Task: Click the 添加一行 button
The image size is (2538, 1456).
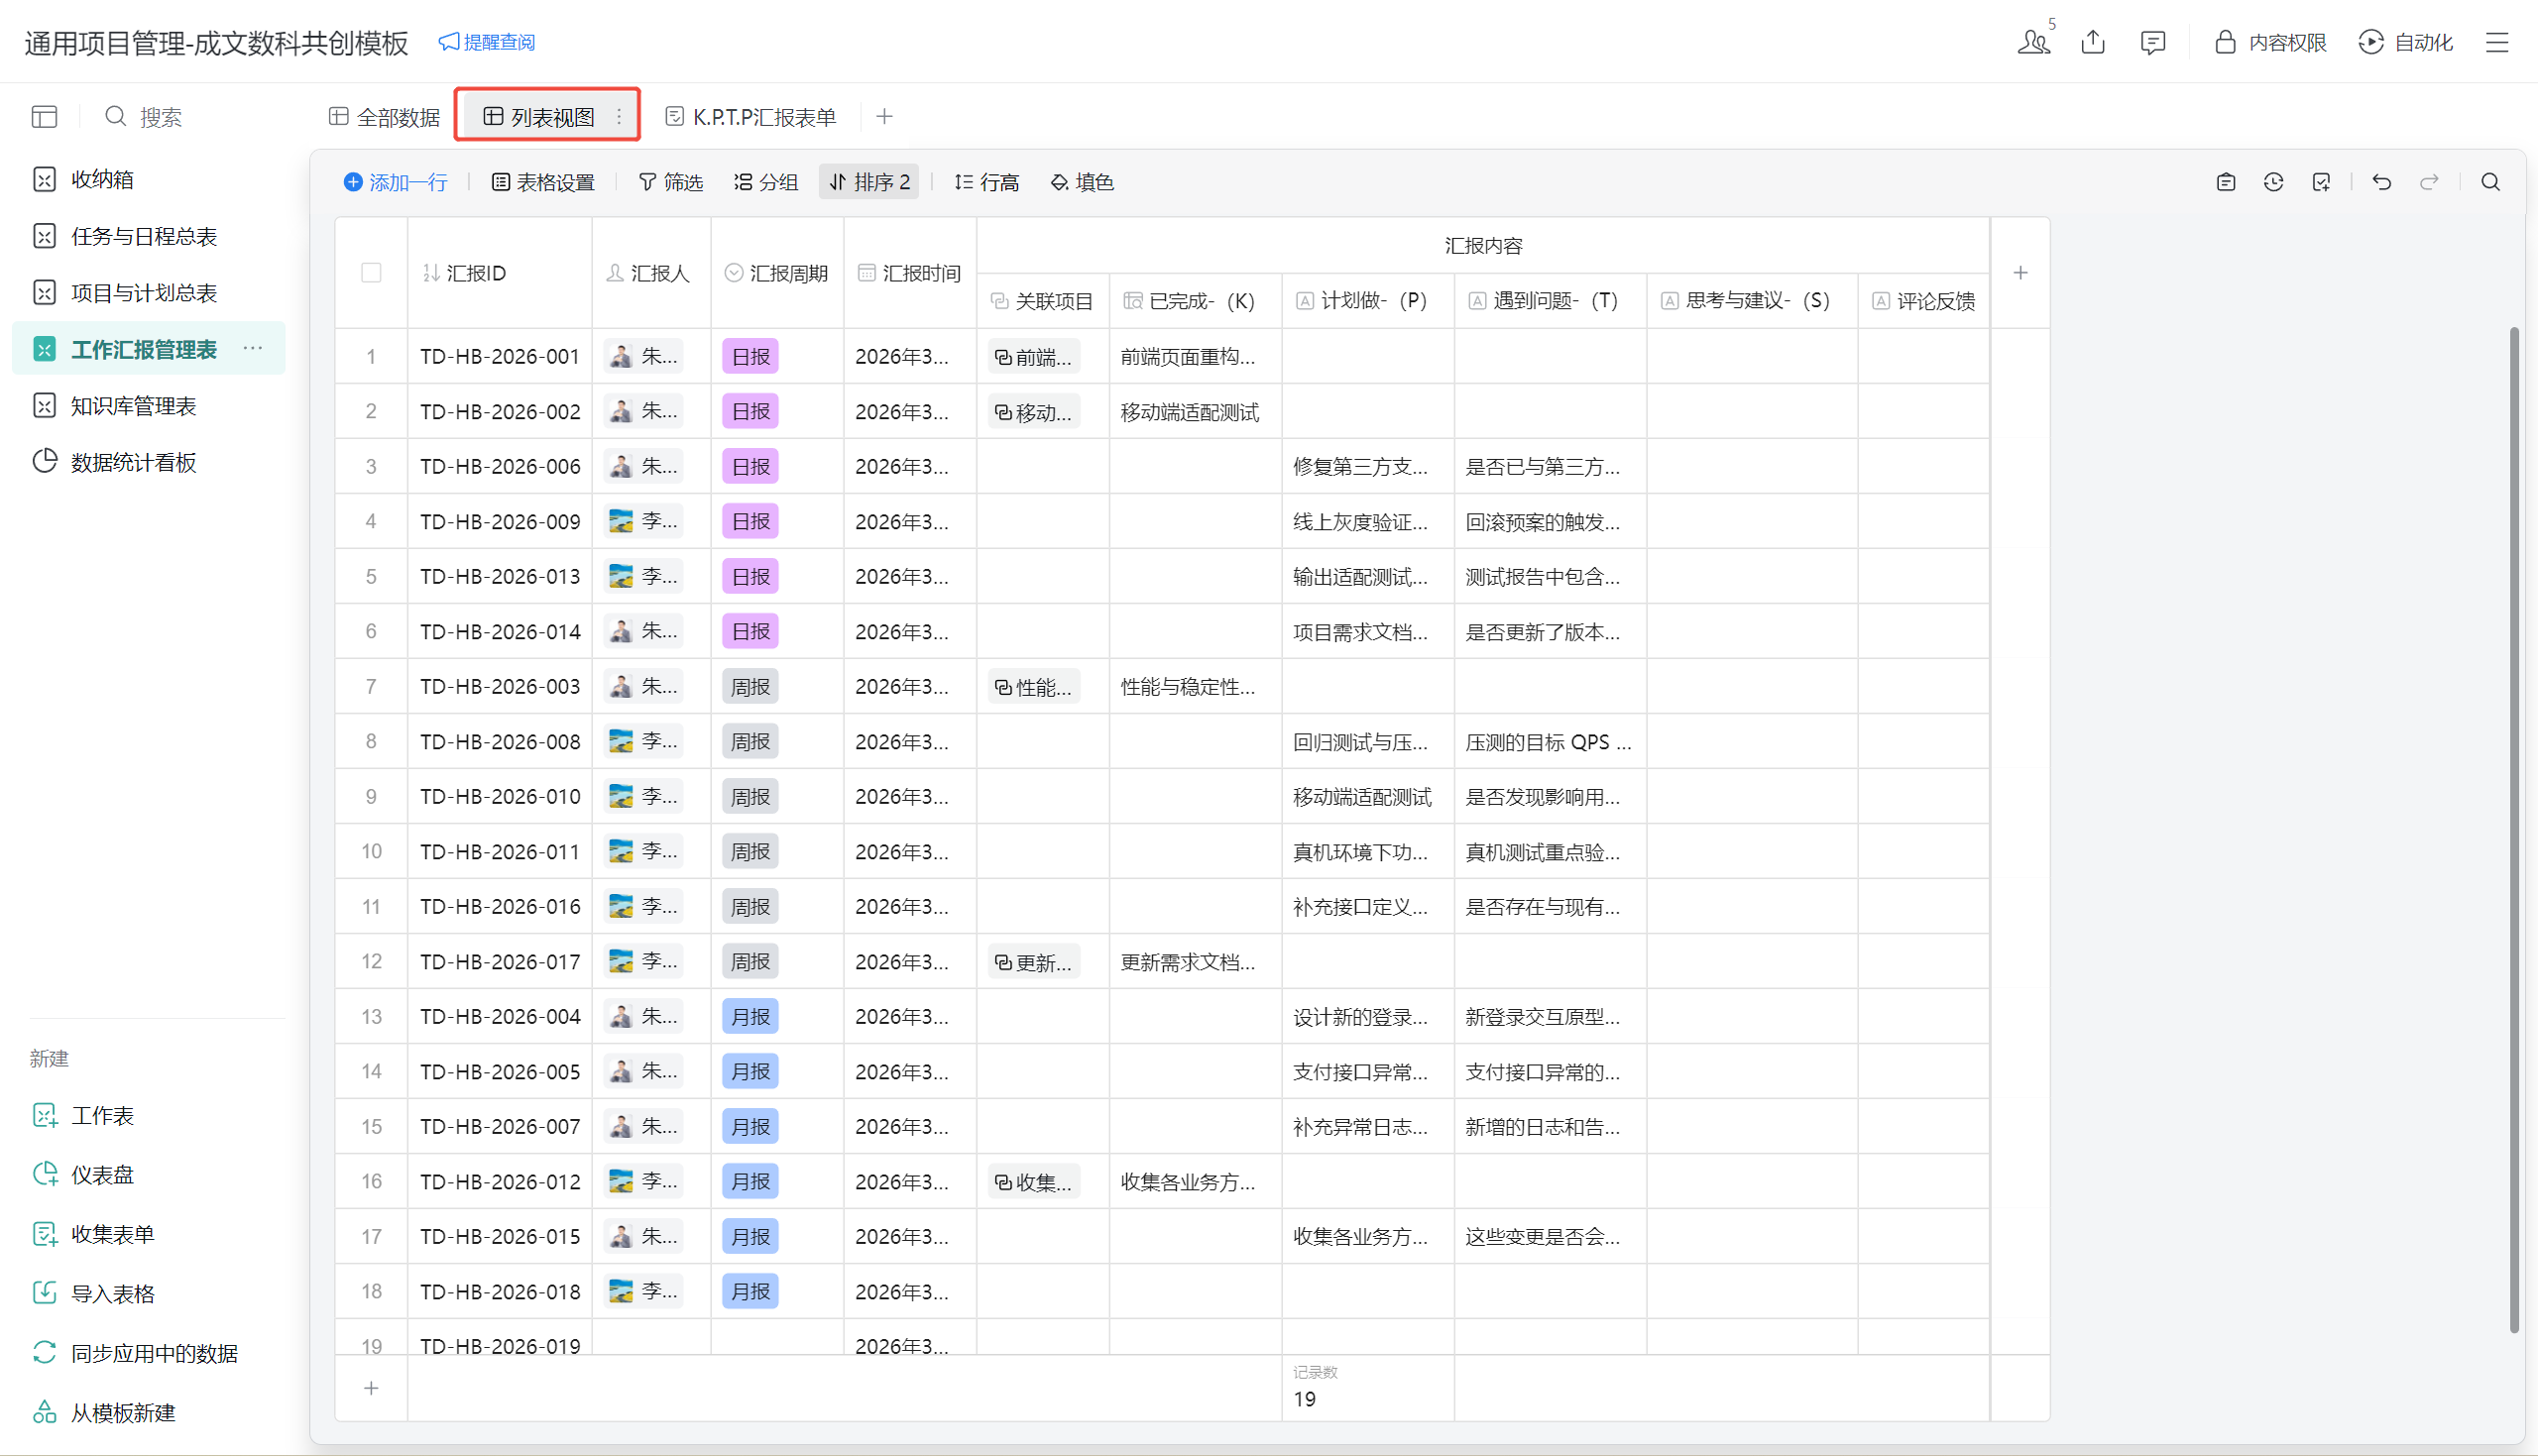Action: [x=396, y=182]
